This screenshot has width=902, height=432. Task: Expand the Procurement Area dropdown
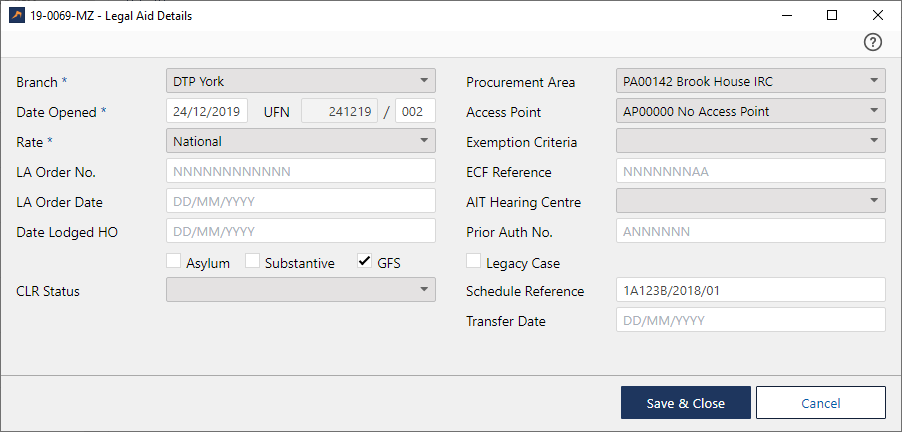pyautogui.click(x=750, y=81)
